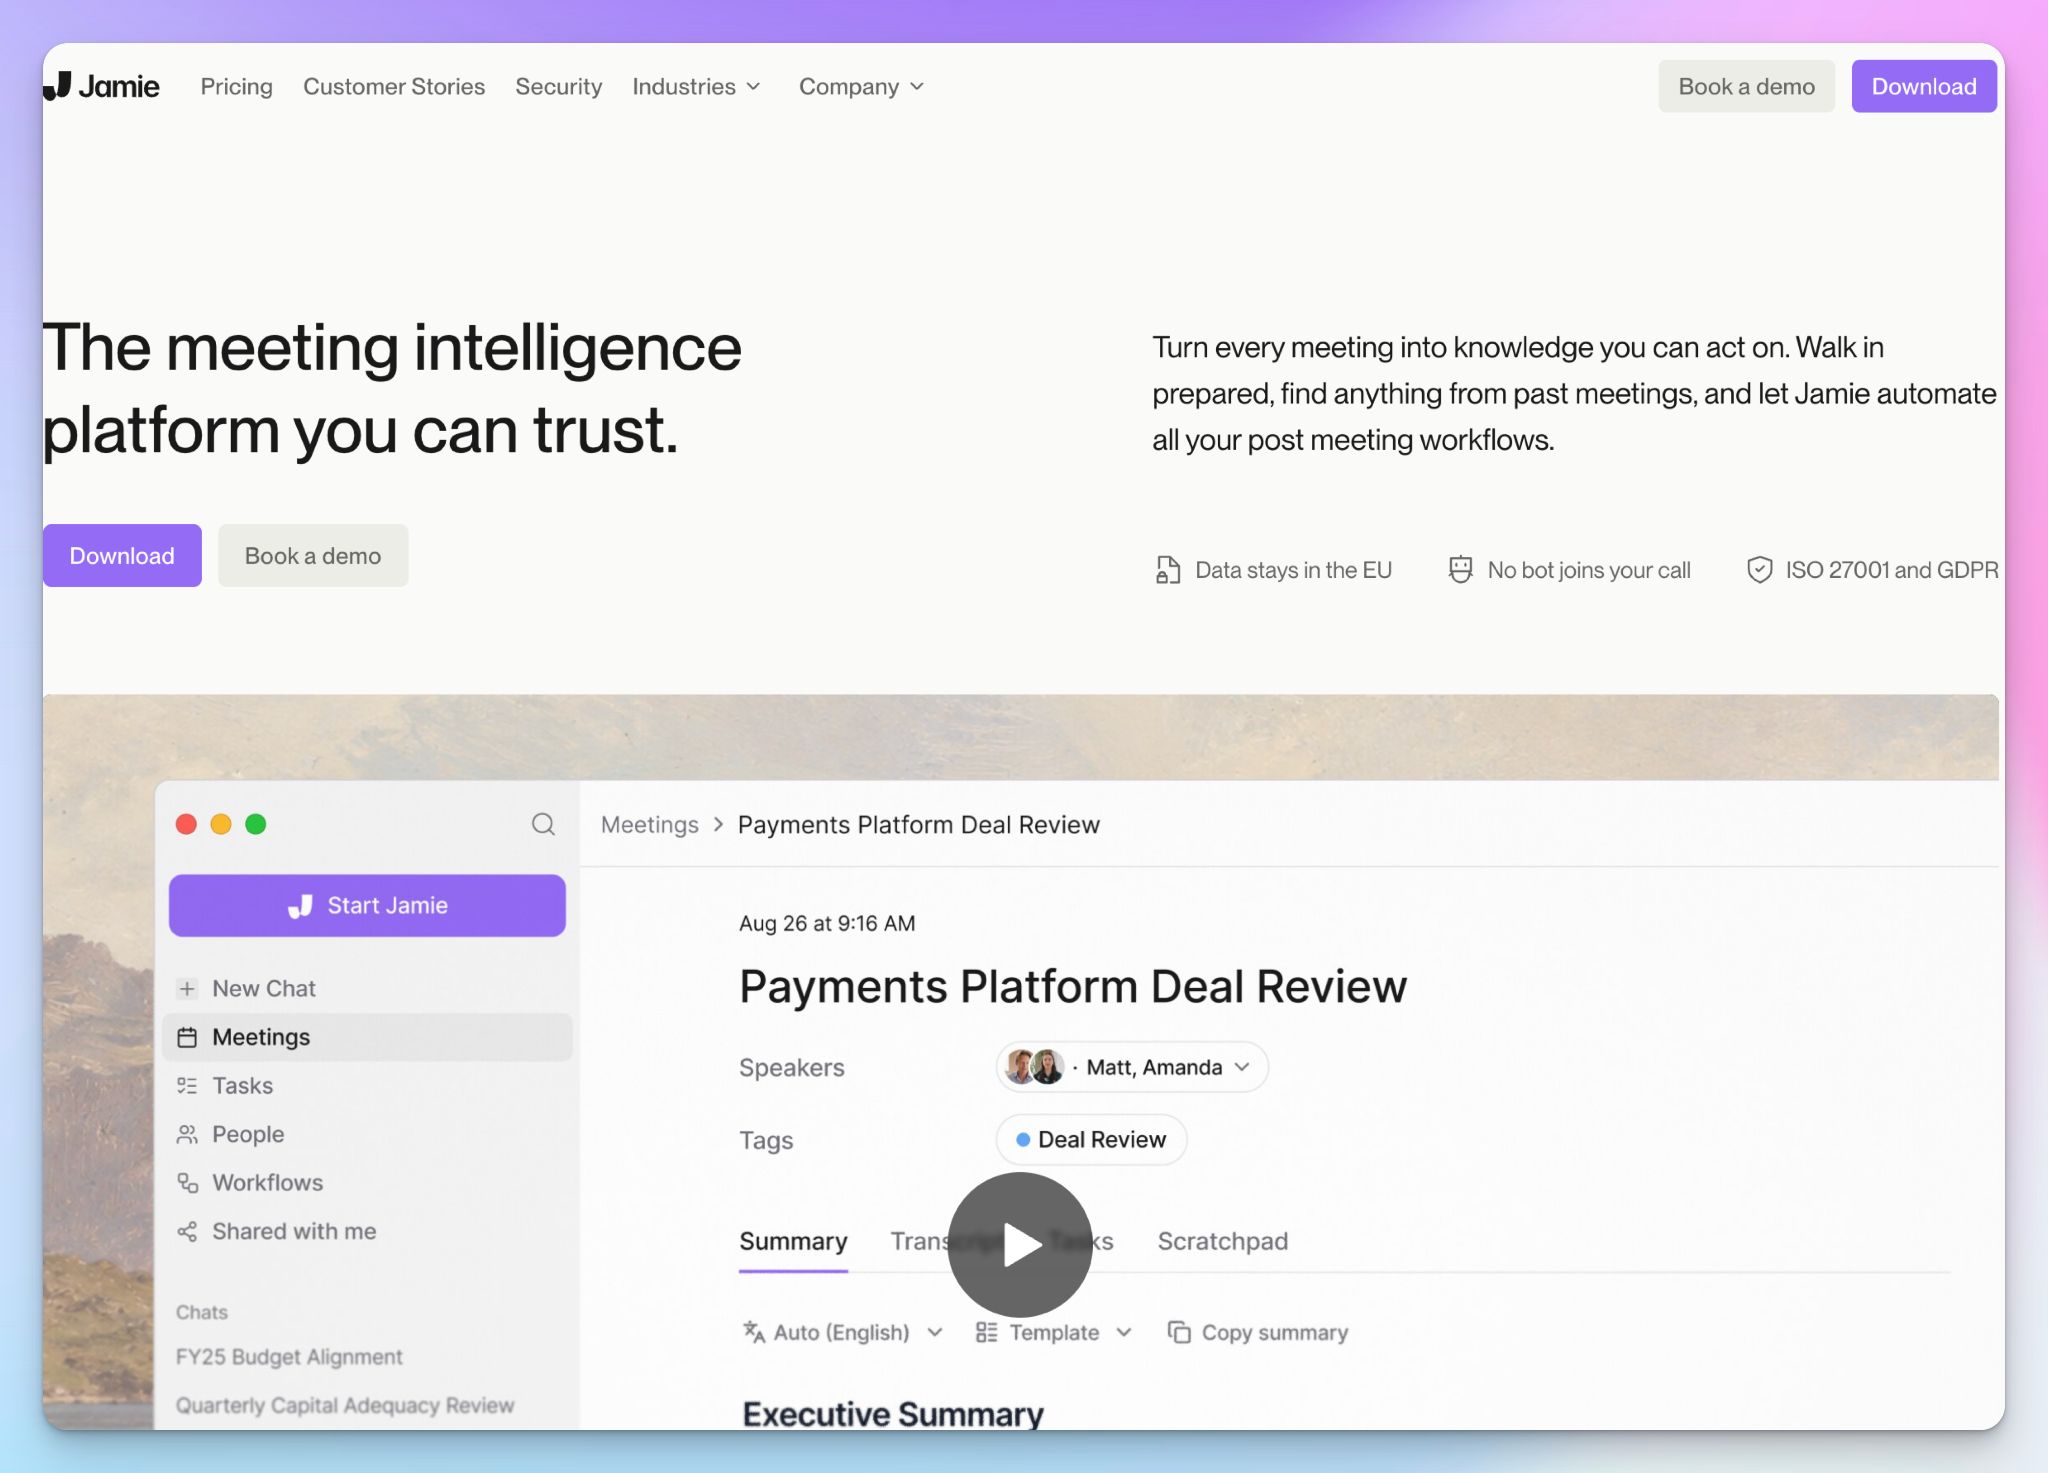This screenshot has width=2048, height=1473.
Task: Expand the Industries menu
Action: 696,86
